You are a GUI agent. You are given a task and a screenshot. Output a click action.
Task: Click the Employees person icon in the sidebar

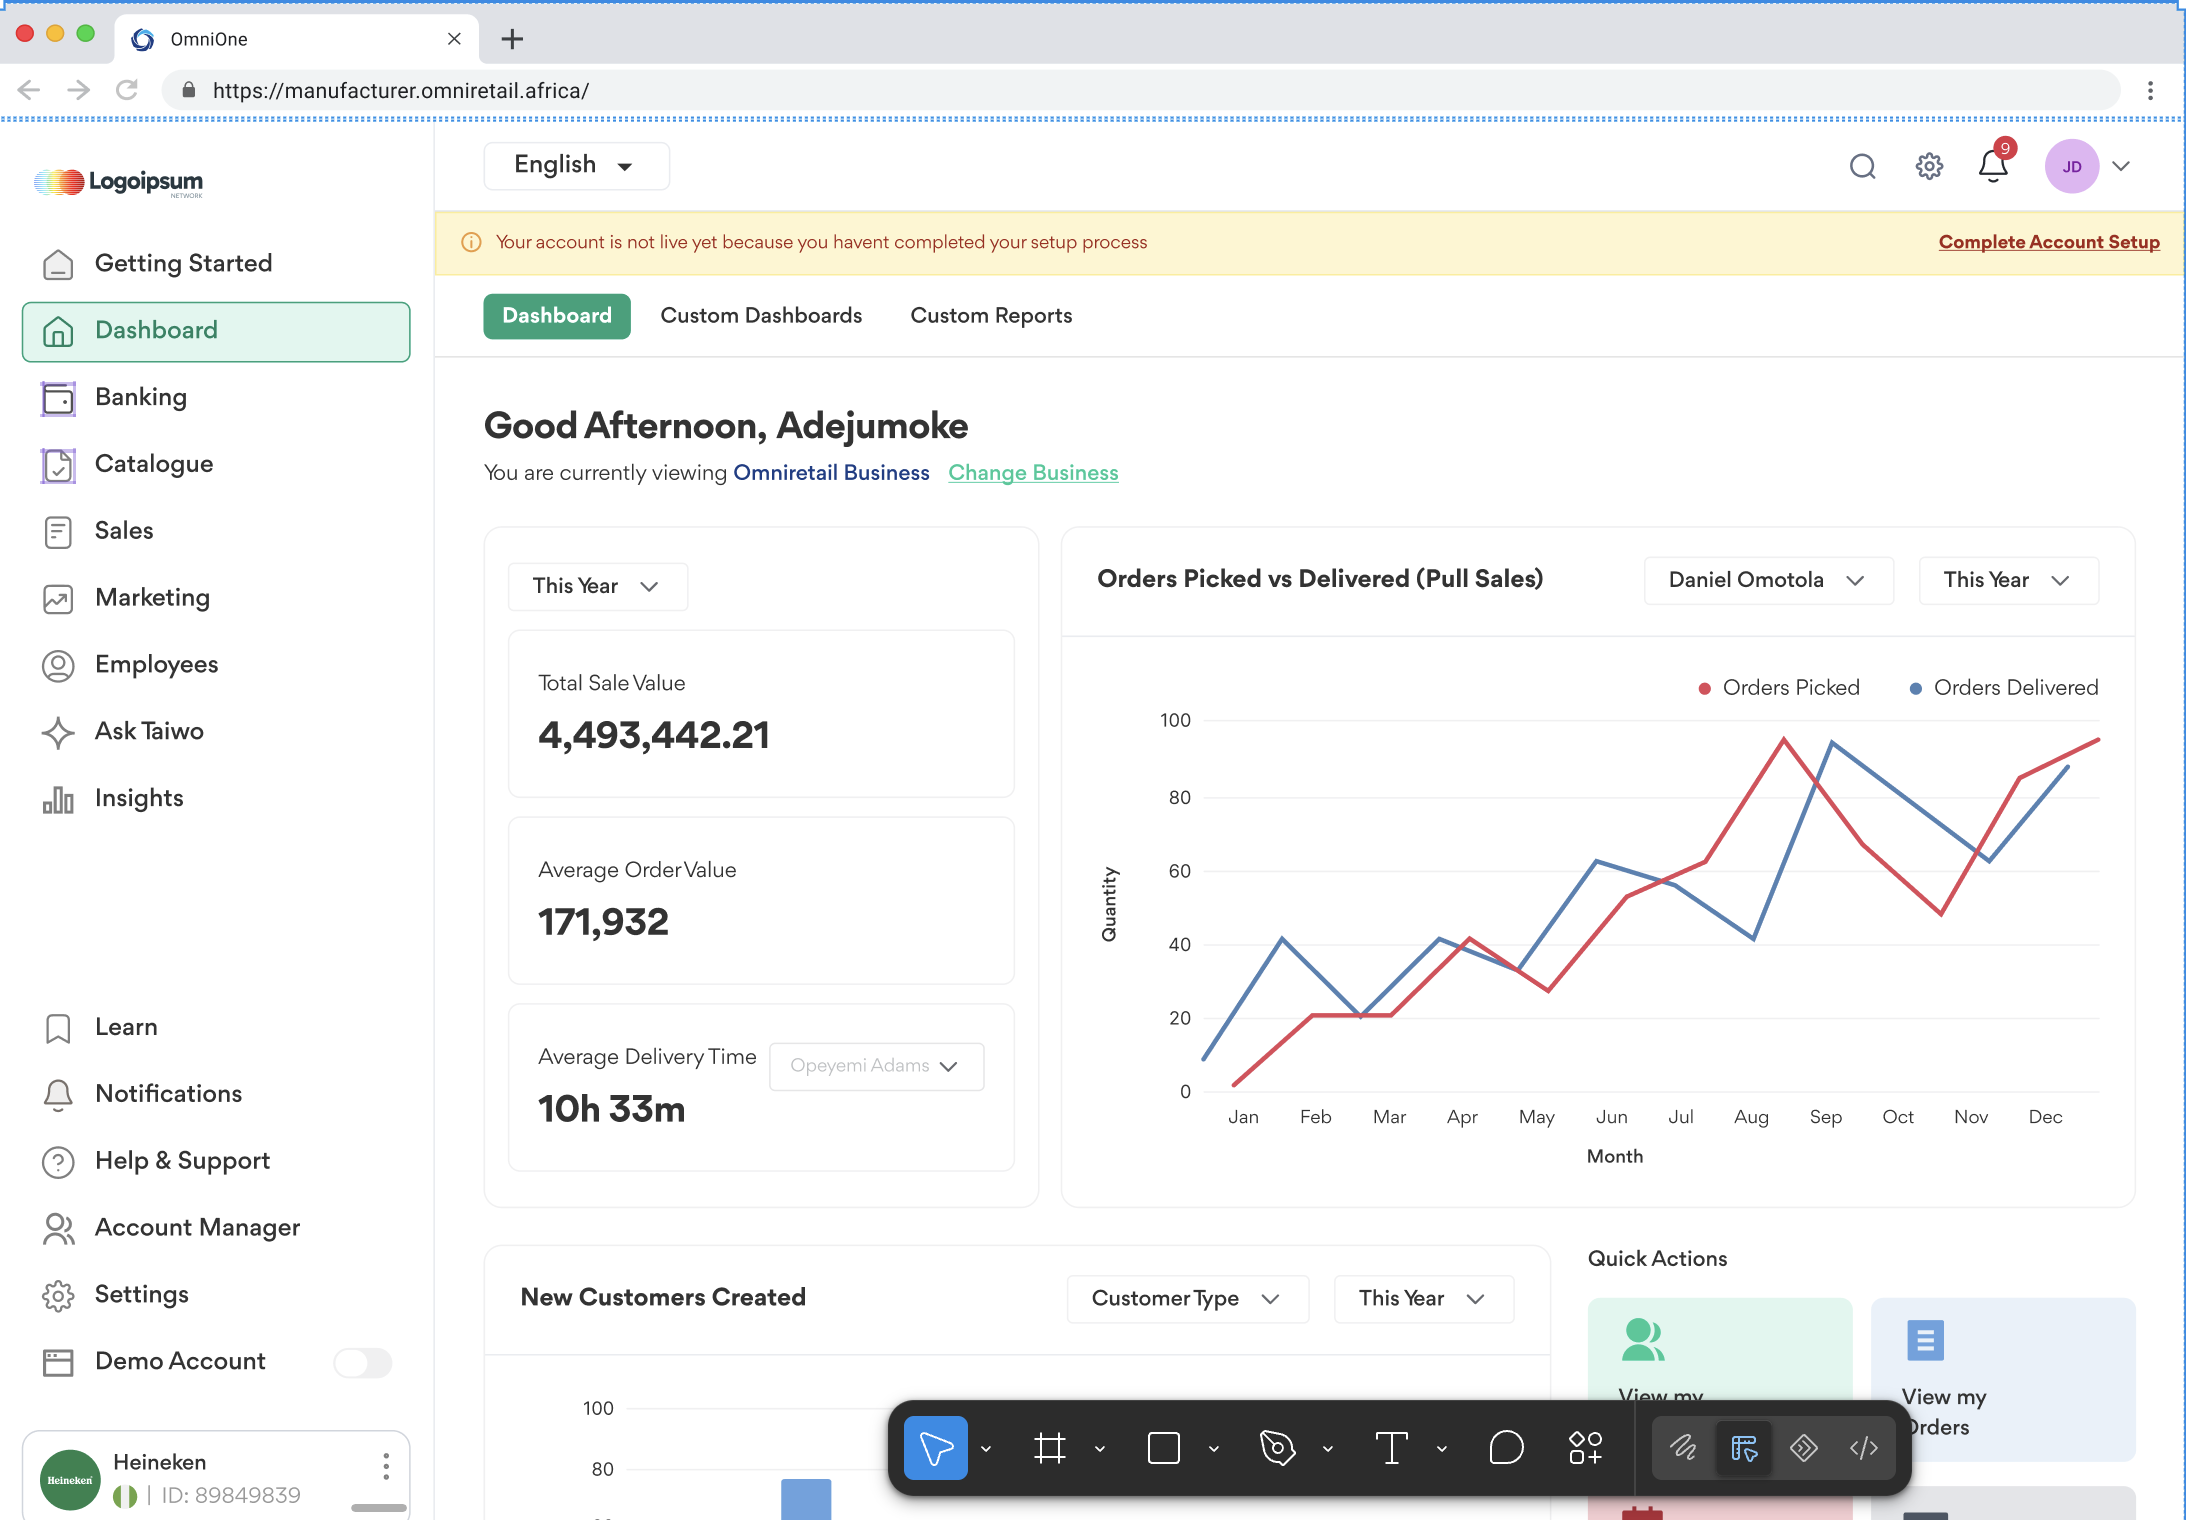coord(58,665)
